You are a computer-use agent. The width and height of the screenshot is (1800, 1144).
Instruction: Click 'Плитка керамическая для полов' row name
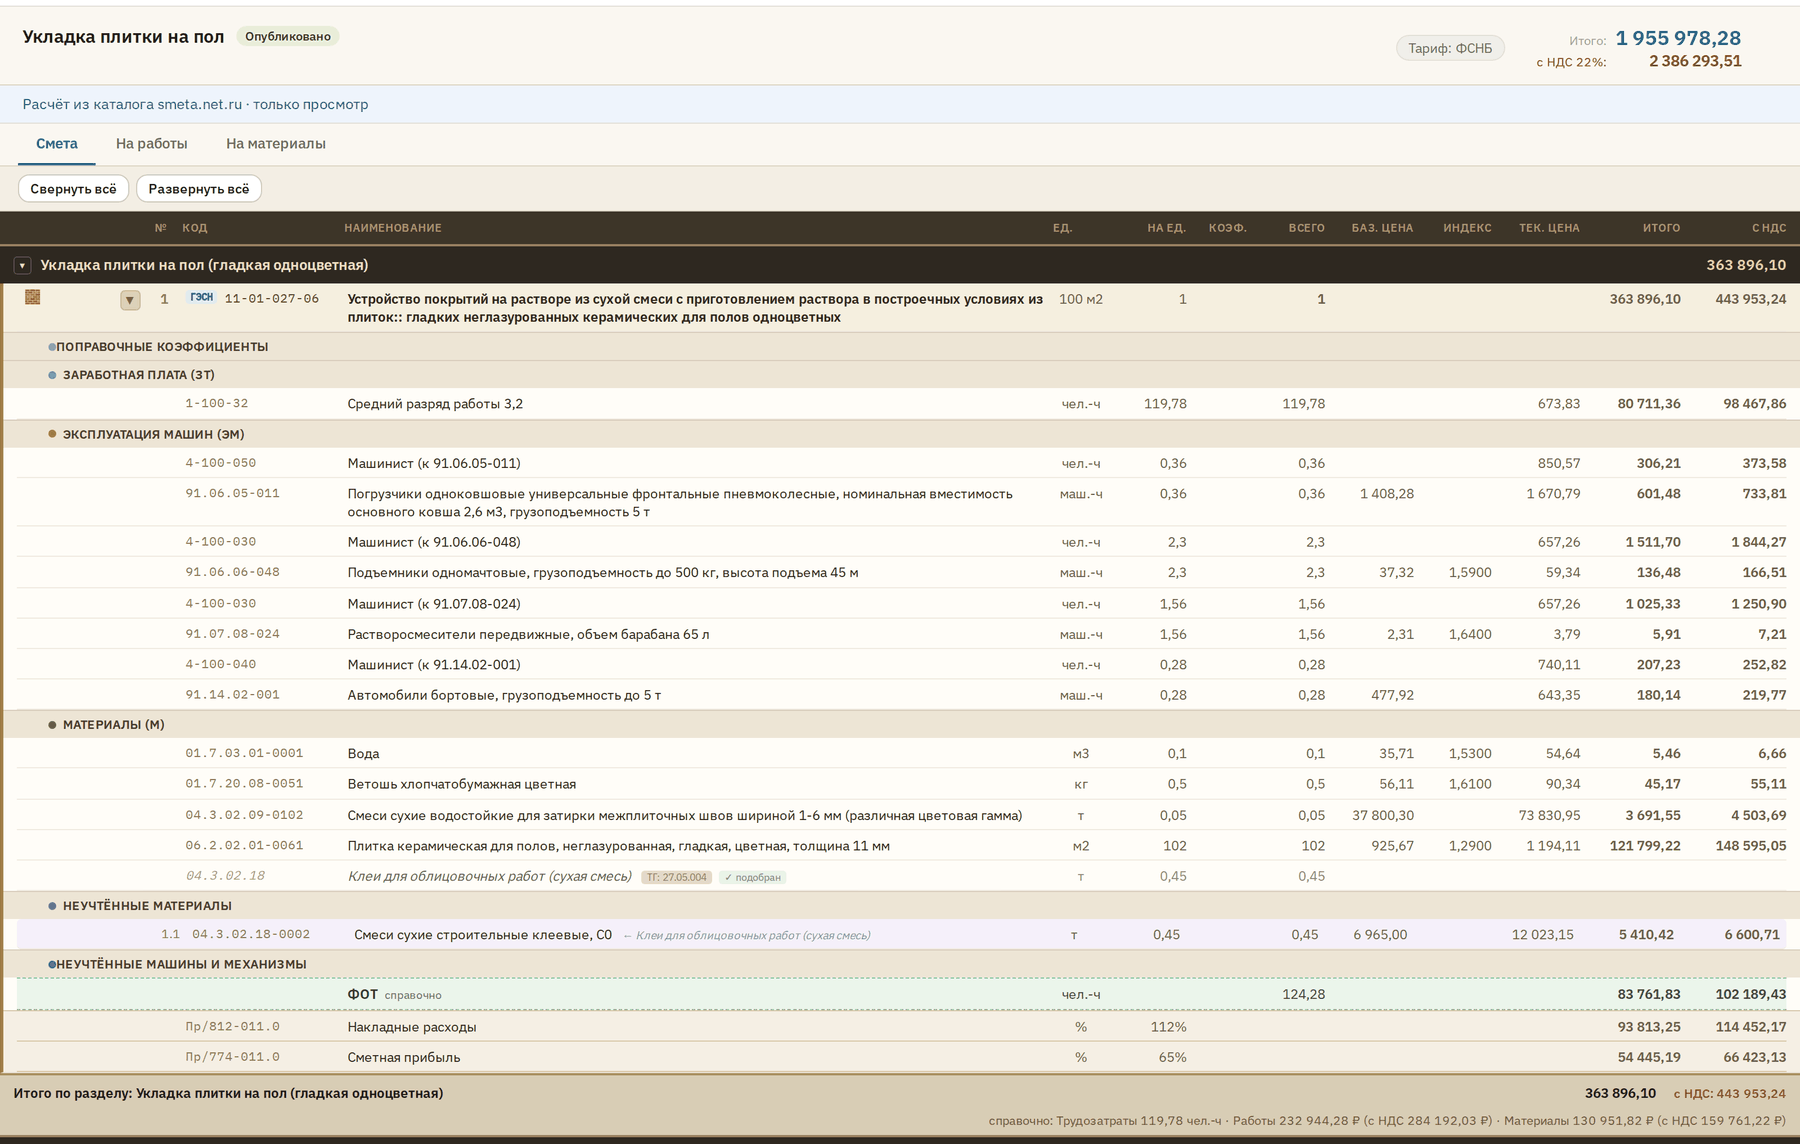pyautogui.click(x=618, y=846)
